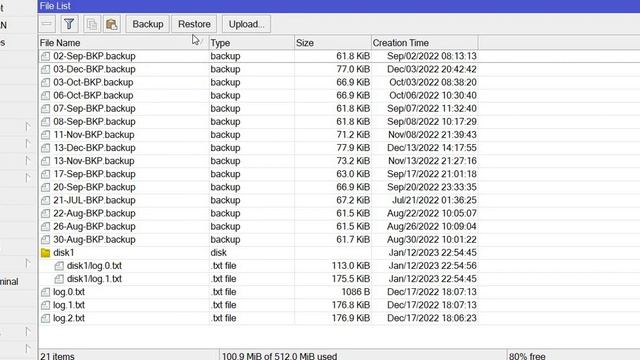Select file icon of 13-Nov-BKP.backup
Screen dimensions: 640x360
(46, 161)
